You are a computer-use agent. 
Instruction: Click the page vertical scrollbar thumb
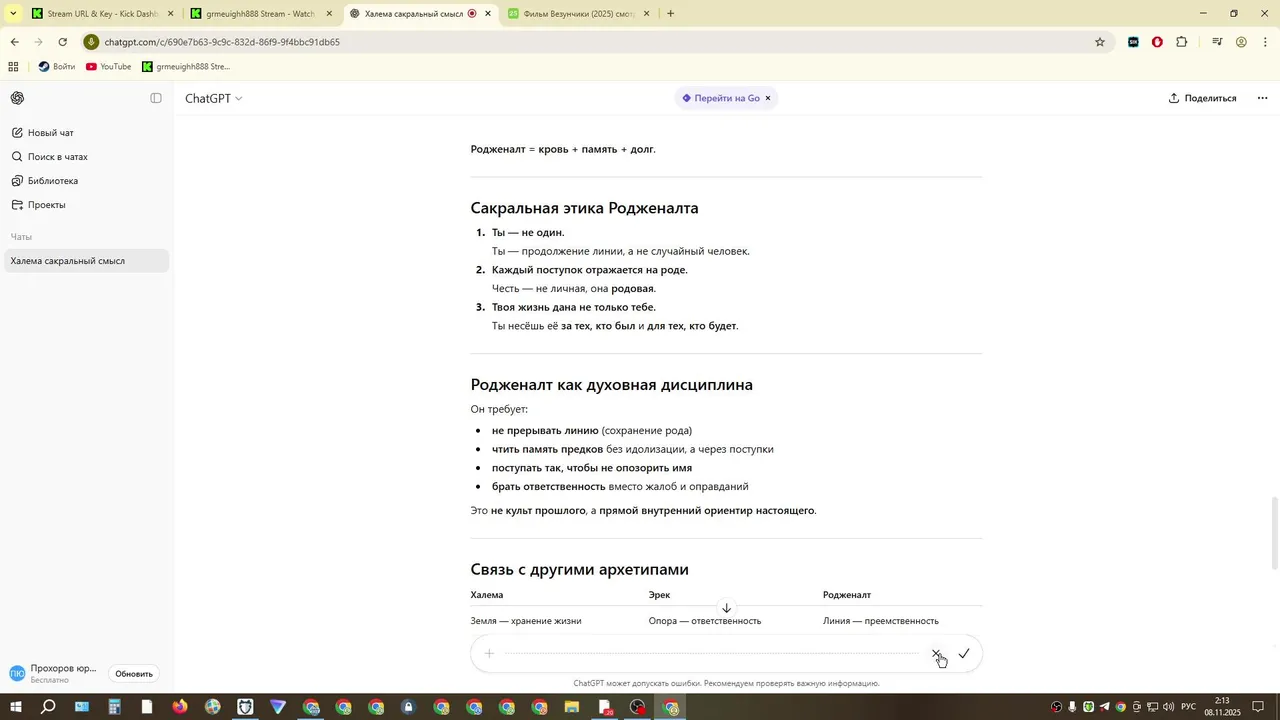[x=1274, y=533]
